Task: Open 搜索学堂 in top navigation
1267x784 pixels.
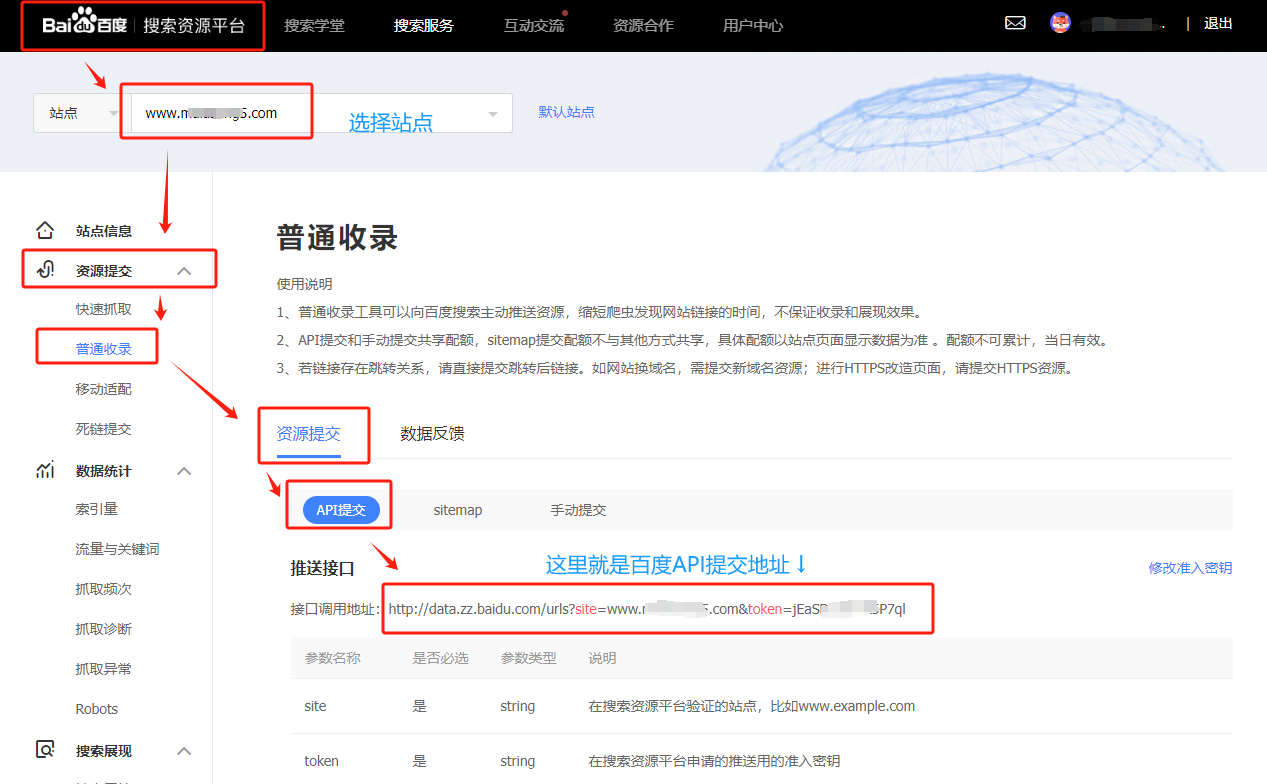Action: pyautogui.click(x=314, y=26)
